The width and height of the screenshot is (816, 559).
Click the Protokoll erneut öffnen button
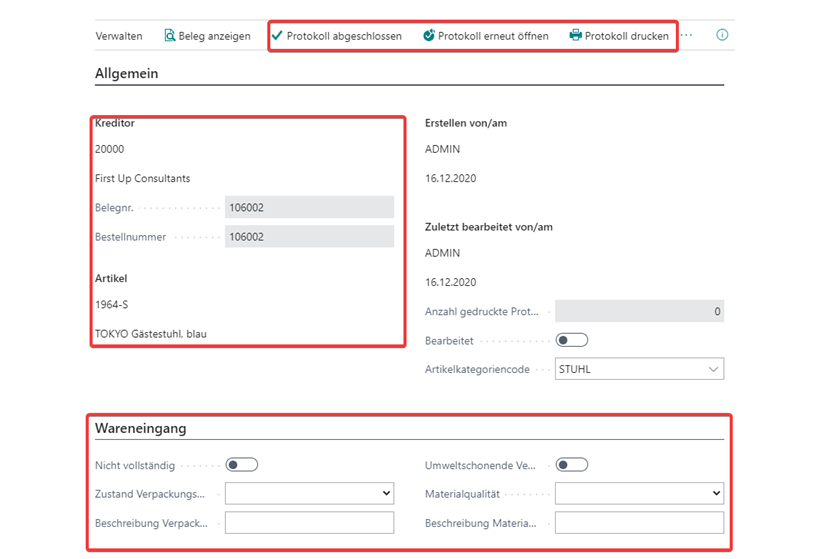[x=486, y=36]
